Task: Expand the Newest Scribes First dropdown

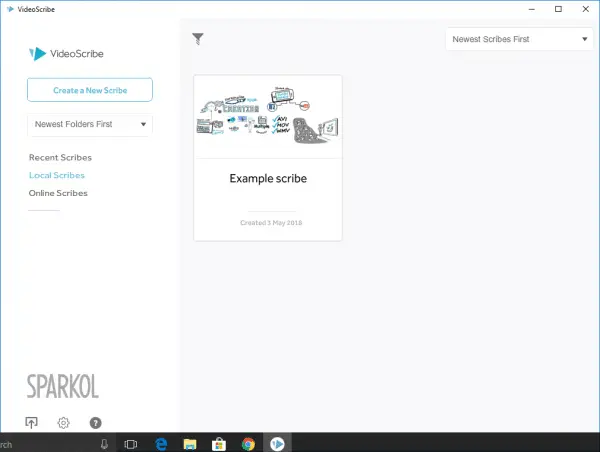Action: [519, 39]
